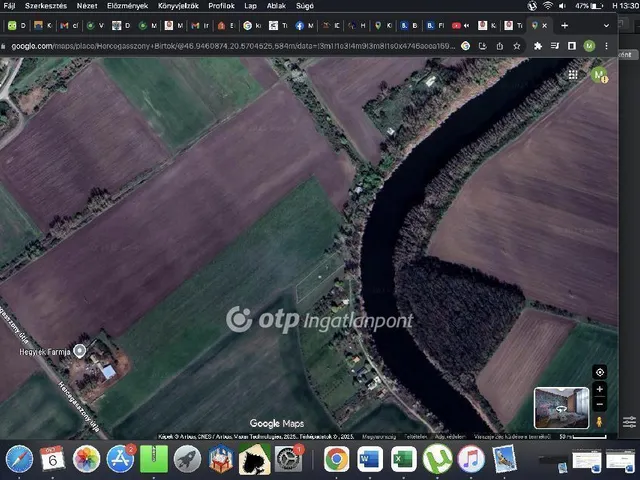Click the volume icon in menu bar
The height and width of the screenshot is (480, 640).
(562, 6)
